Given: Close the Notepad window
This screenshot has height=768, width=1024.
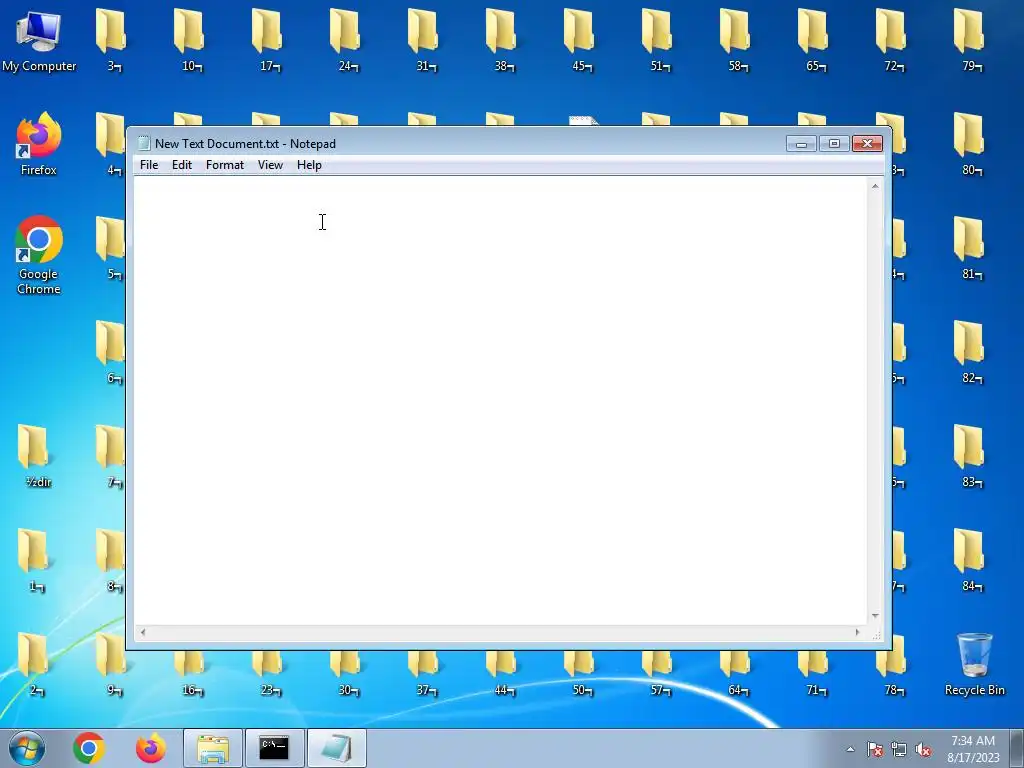Looking at the screenshot, I should tap(867, 144).
